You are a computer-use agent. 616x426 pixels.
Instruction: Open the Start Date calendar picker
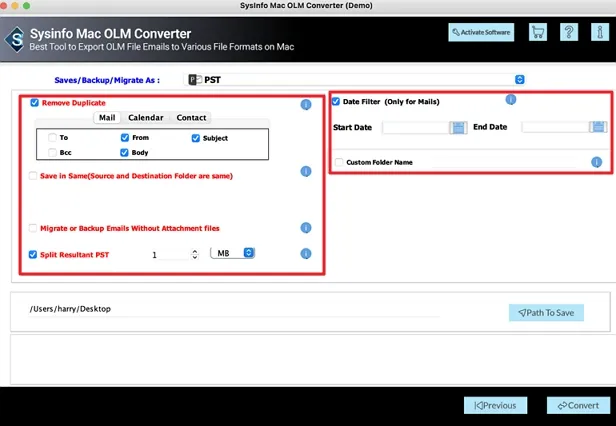[x=458, y=128]
